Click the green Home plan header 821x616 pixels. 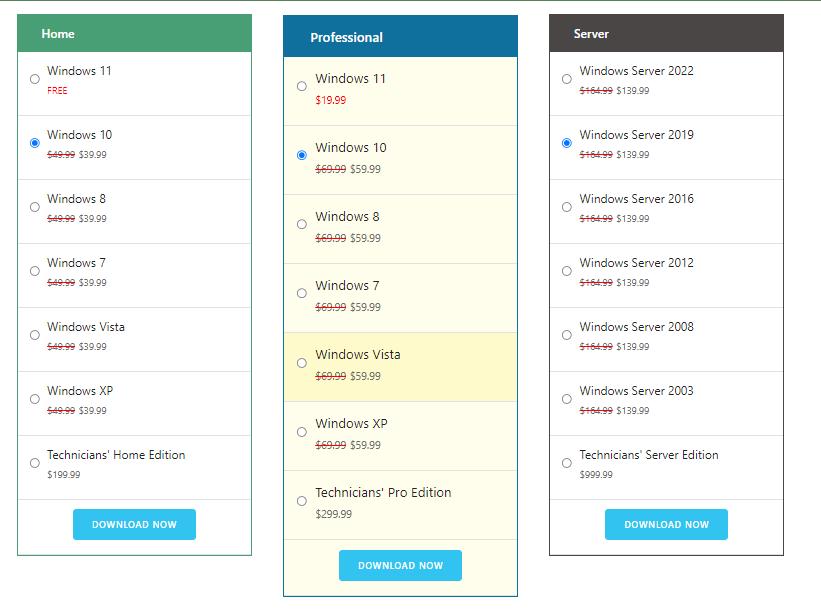pos(135,34)
